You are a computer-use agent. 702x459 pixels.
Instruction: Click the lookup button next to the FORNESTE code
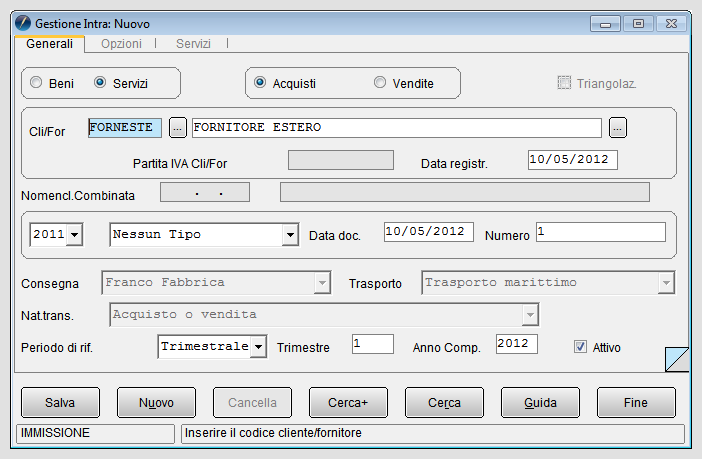(178, 128)
